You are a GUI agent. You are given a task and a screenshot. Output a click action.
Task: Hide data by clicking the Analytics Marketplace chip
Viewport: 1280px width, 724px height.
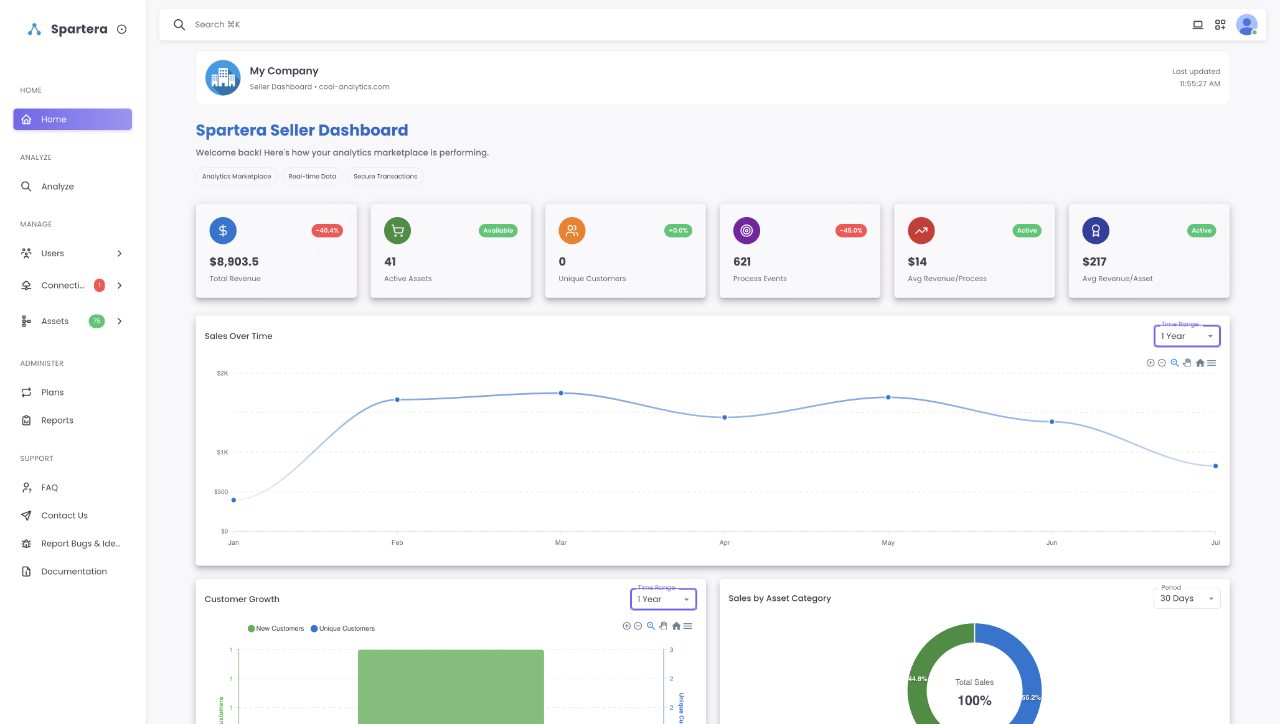point(235,176)
